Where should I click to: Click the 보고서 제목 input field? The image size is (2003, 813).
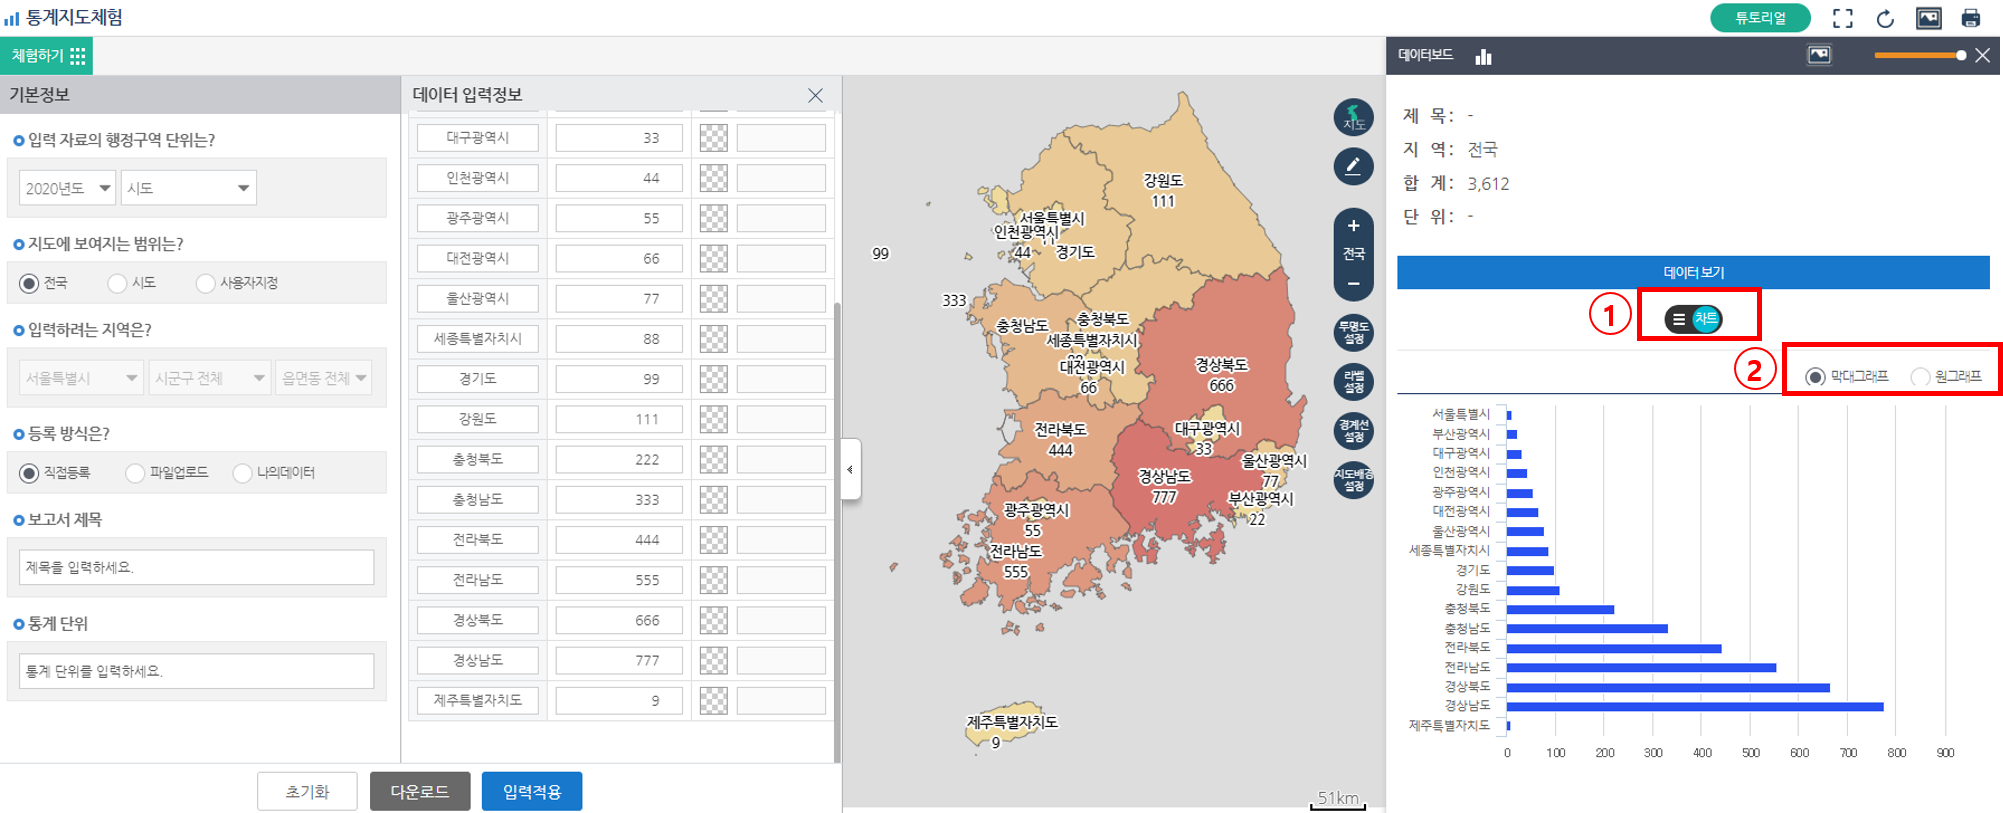point(196,567)
